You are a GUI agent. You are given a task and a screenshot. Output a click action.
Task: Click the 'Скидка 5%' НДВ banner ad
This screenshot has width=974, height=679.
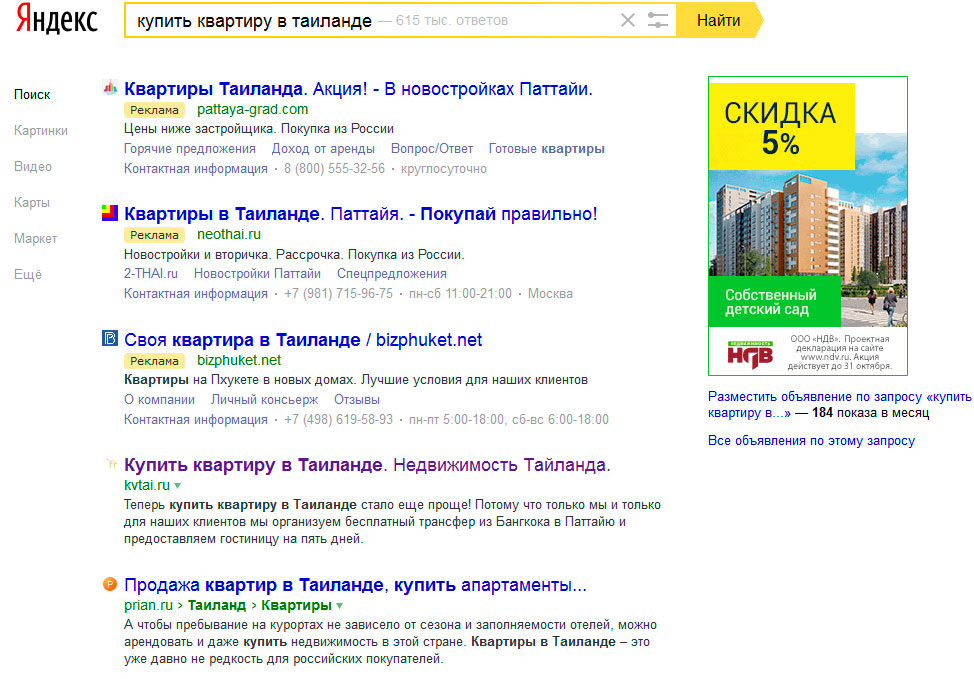point(808,226)
